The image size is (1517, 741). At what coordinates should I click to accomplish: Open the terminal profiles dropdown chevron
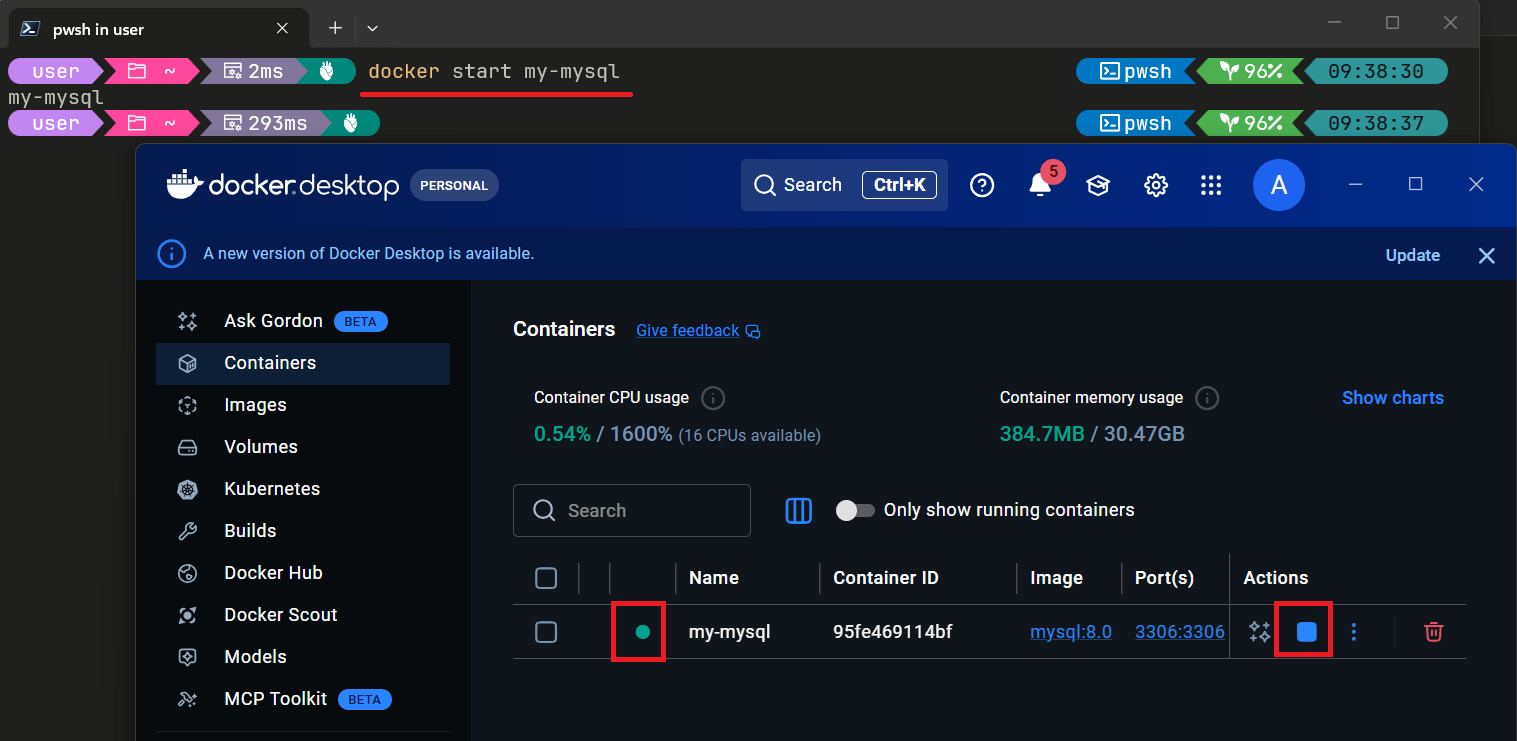[372, 28]
